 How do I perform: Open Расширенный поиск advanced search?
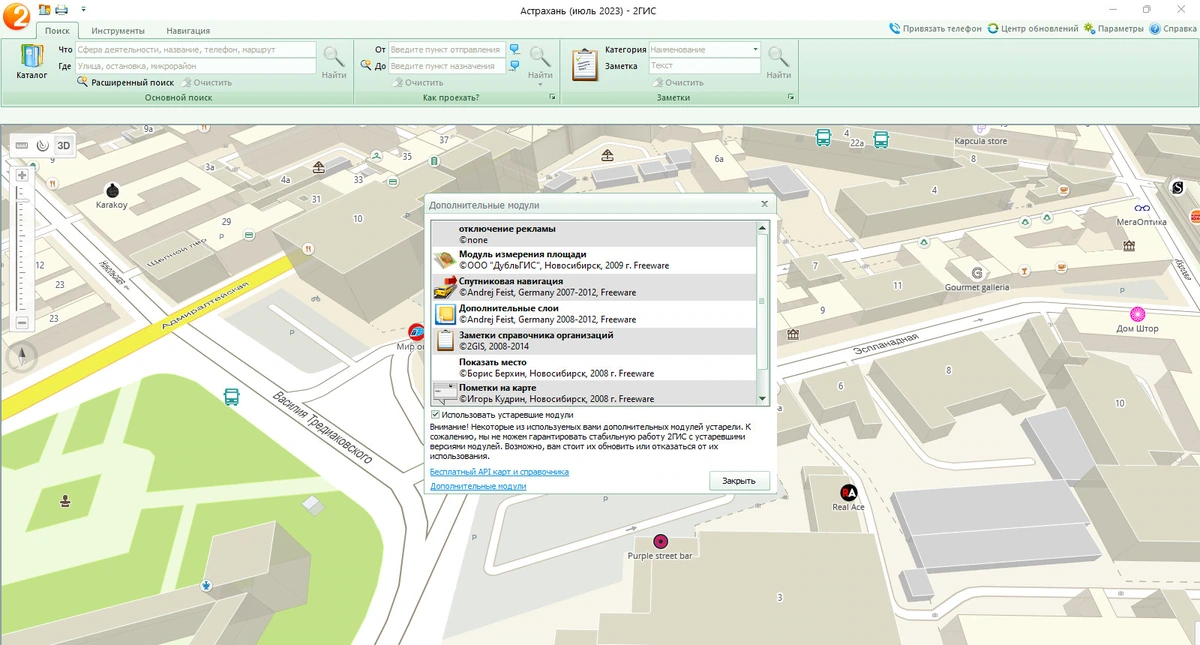click(125, 82)
